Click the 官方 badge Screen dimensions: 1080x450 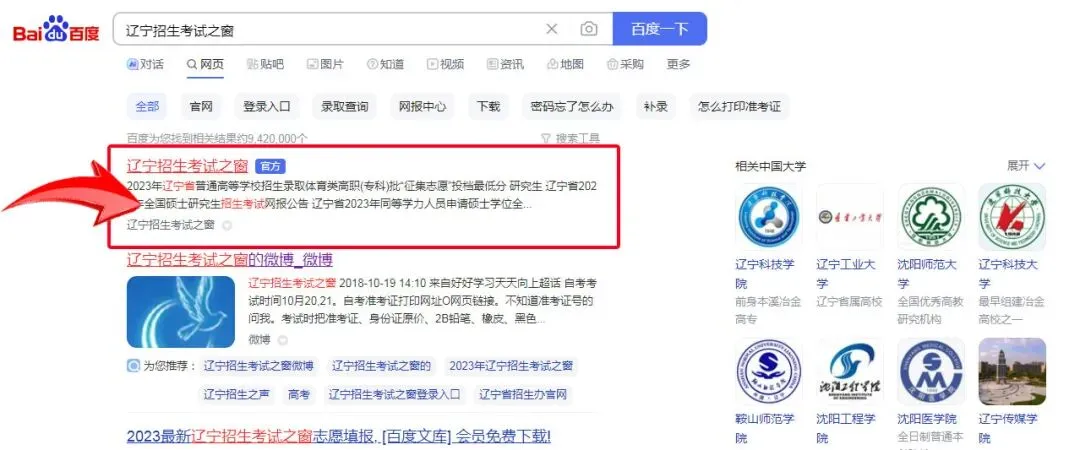(x=270, y=166)
